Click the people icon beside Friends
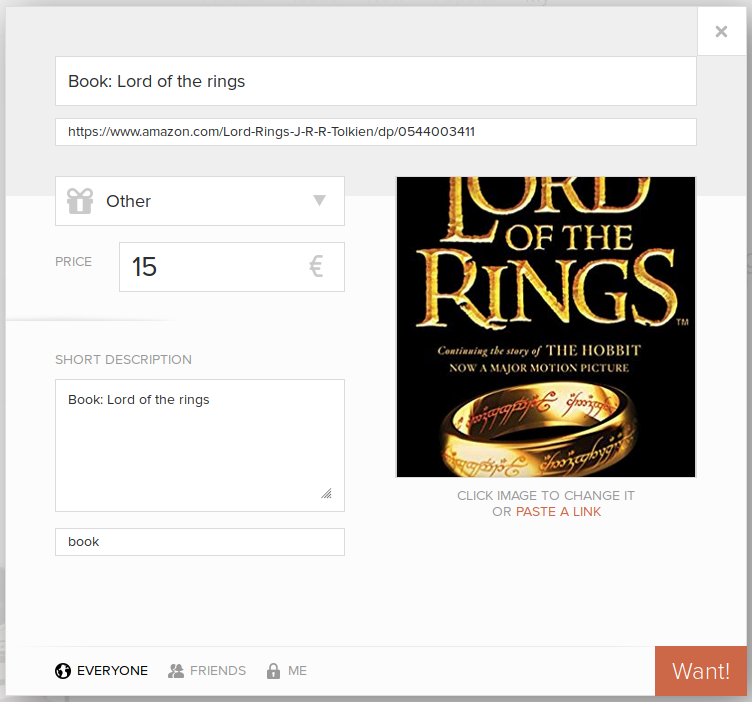This screenshot has width=752, height=702. click(x=176, y=671)
